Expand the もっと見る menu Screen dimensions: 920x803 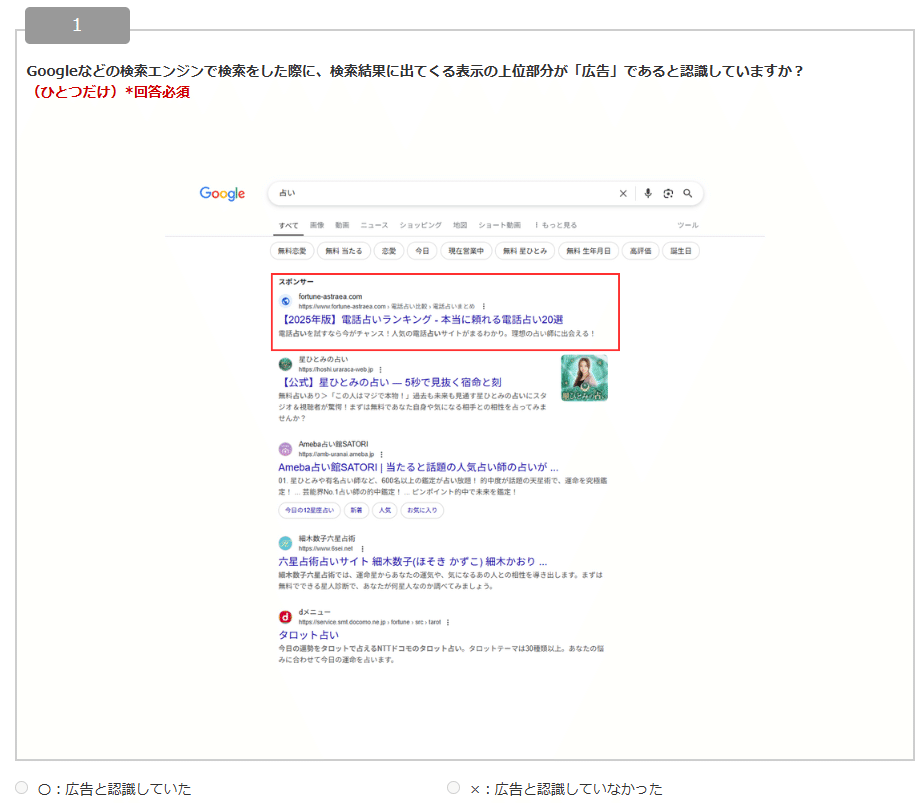(x=556, y=225)
